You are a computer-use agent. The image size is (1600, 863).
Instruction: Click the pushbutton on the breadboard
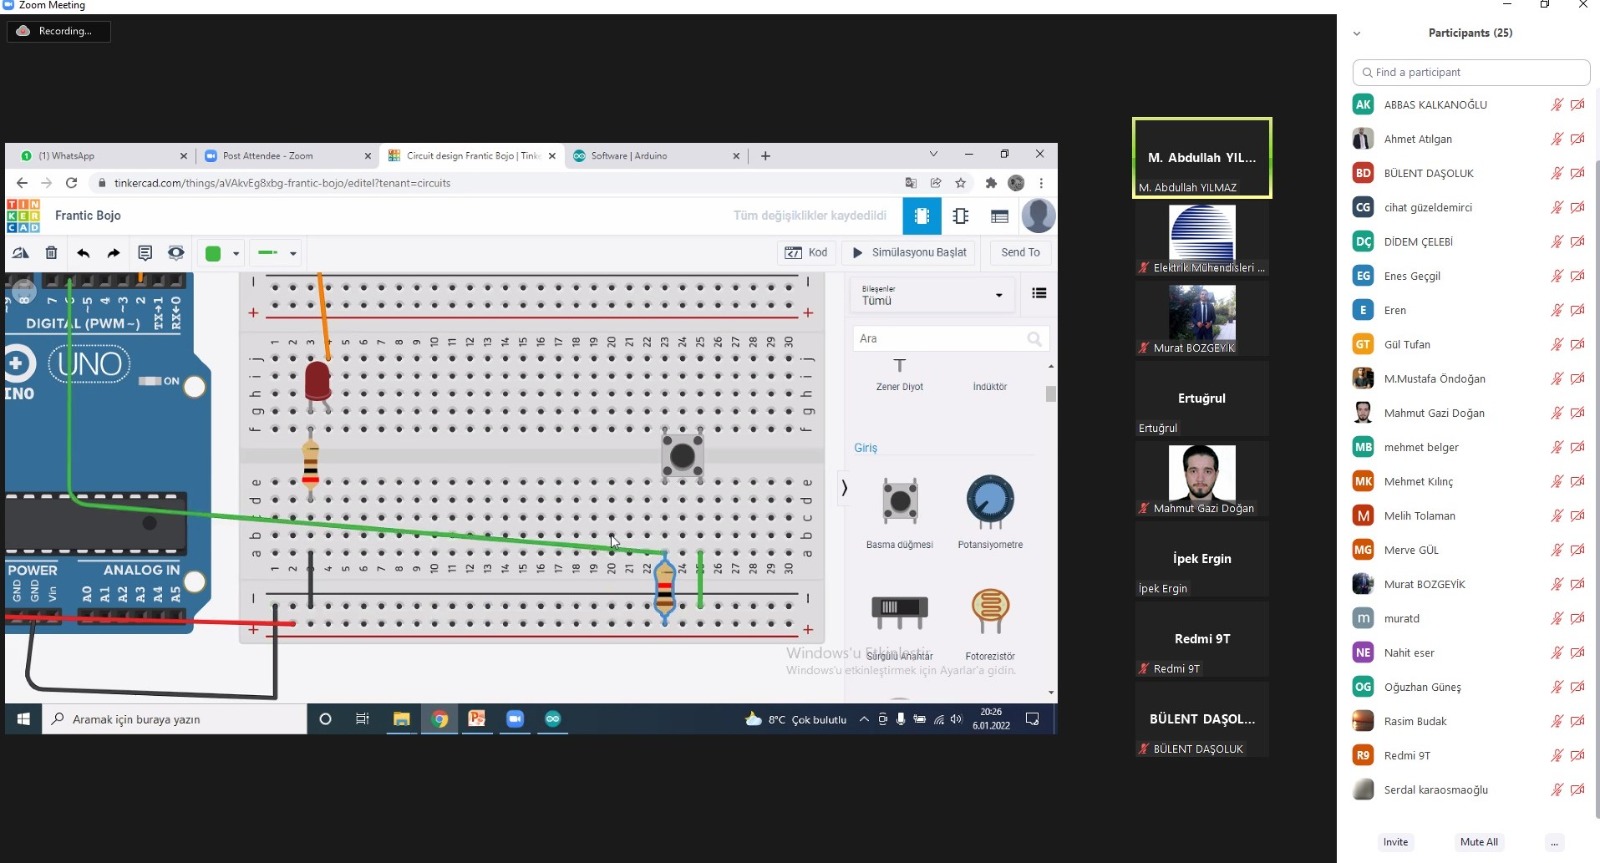[682, 456]
